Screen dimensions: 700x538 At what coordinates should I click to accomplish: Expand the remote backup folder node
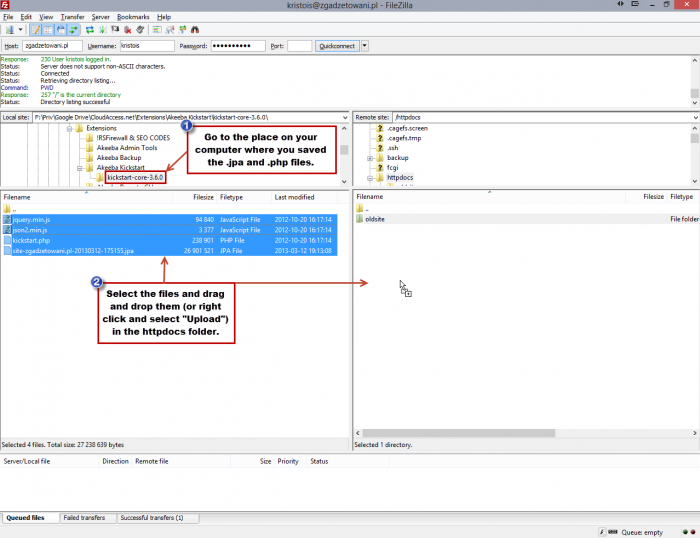[370, 158]
